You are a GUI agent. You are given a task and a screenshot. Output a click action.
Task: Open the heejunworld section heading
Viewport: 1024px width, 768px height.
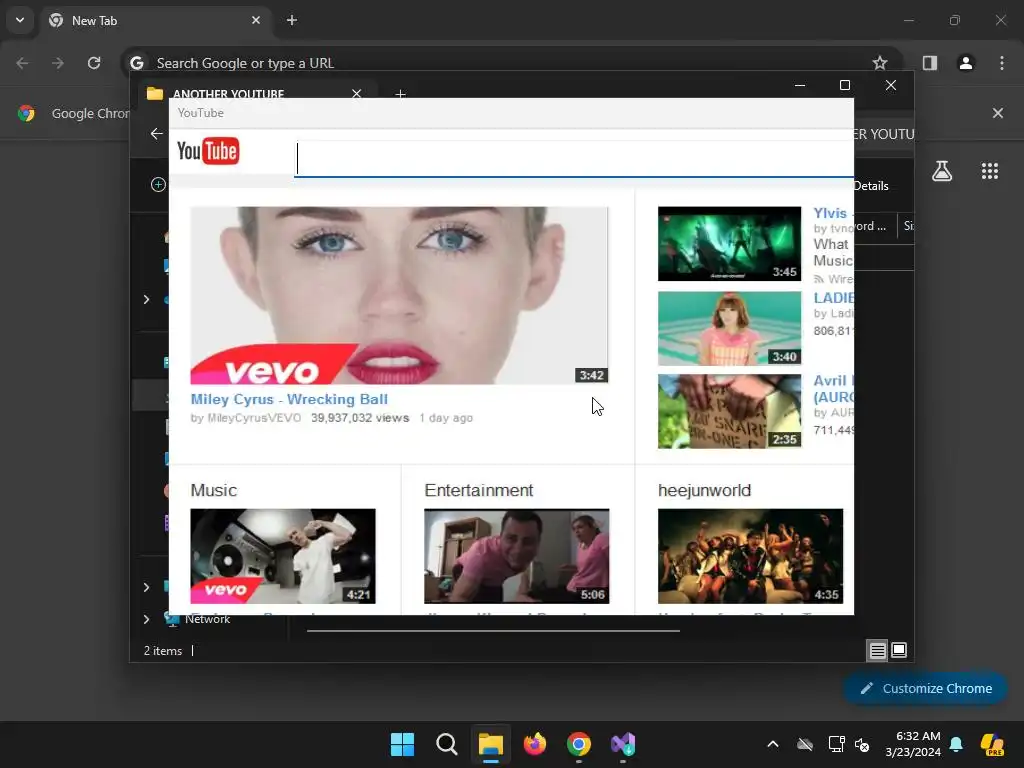(x=704, y=490)
